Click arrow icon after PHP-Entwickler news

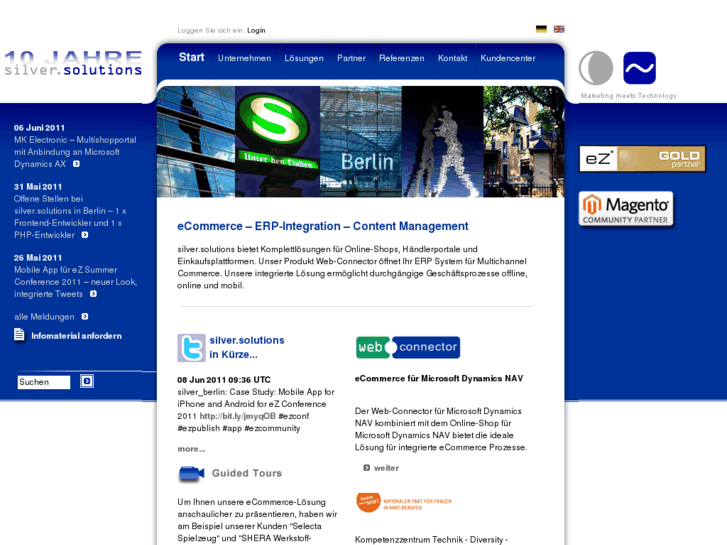coord(85,235)
